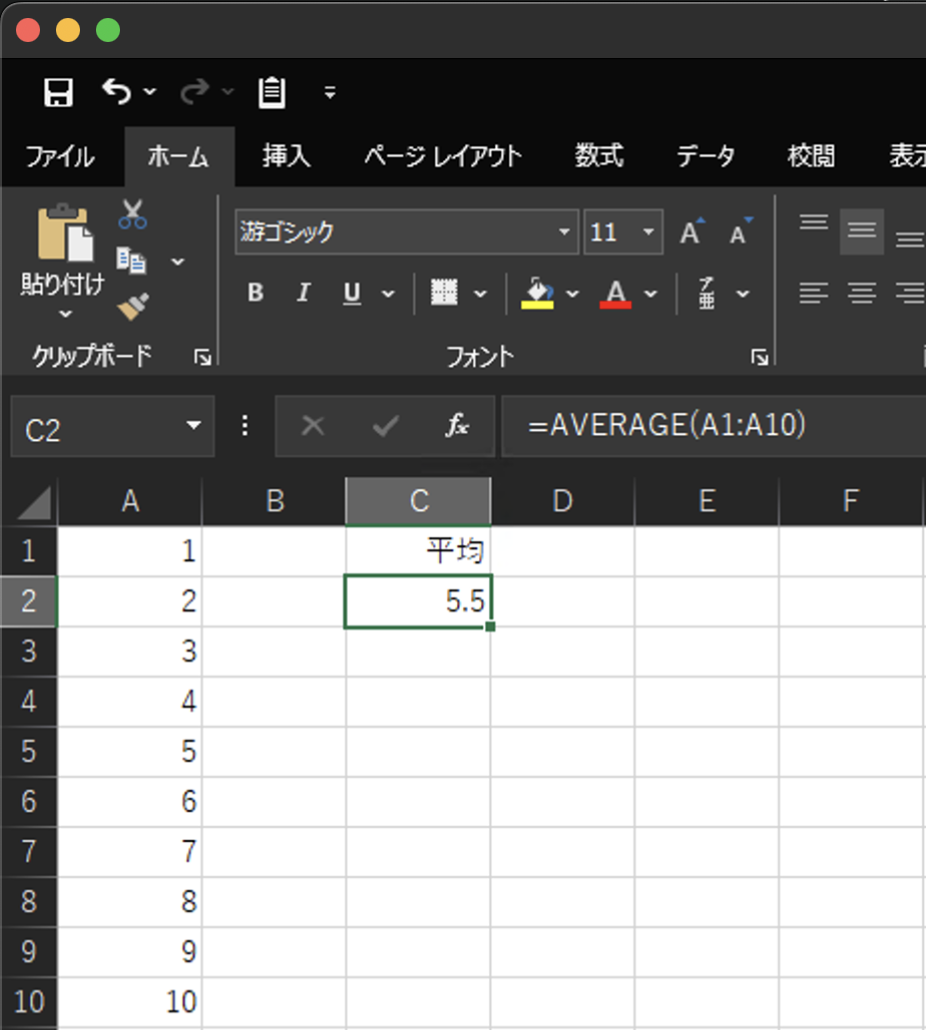Open the font family dropdown showing 游ゴシック
This screenshot has height=1030, width=926.
tap(563, 231)
